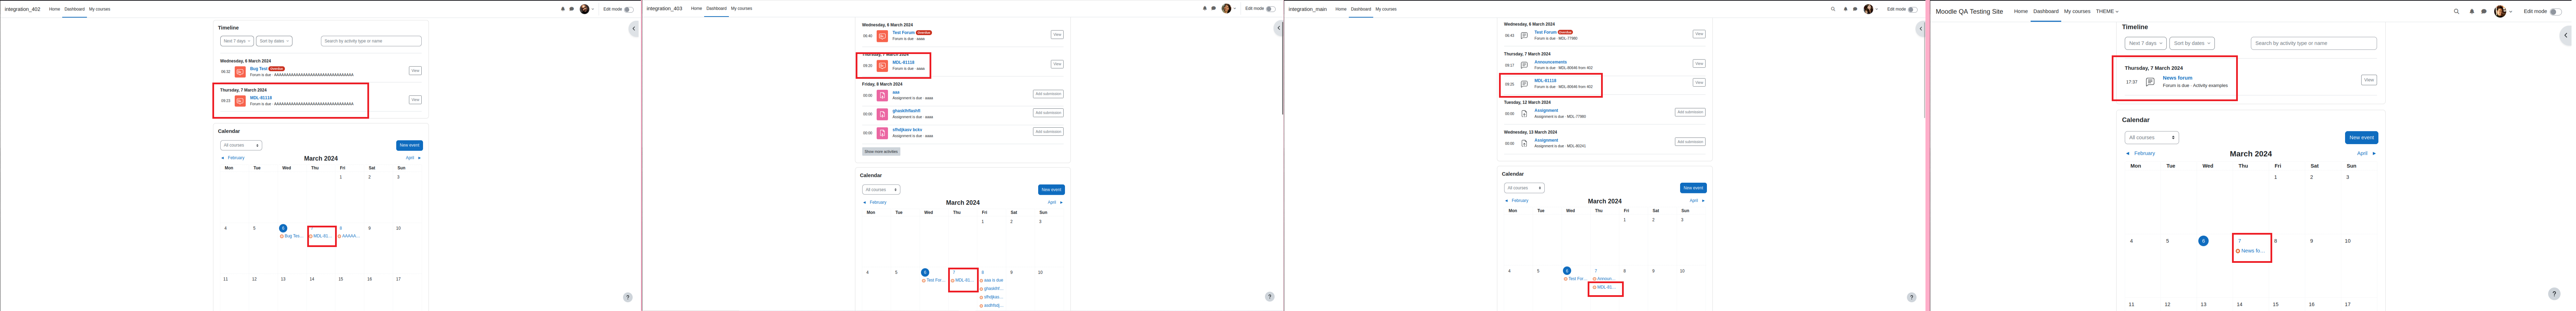Click 'Show more activities' button in integration_403

pyautogui.click(x=881, y=152)
